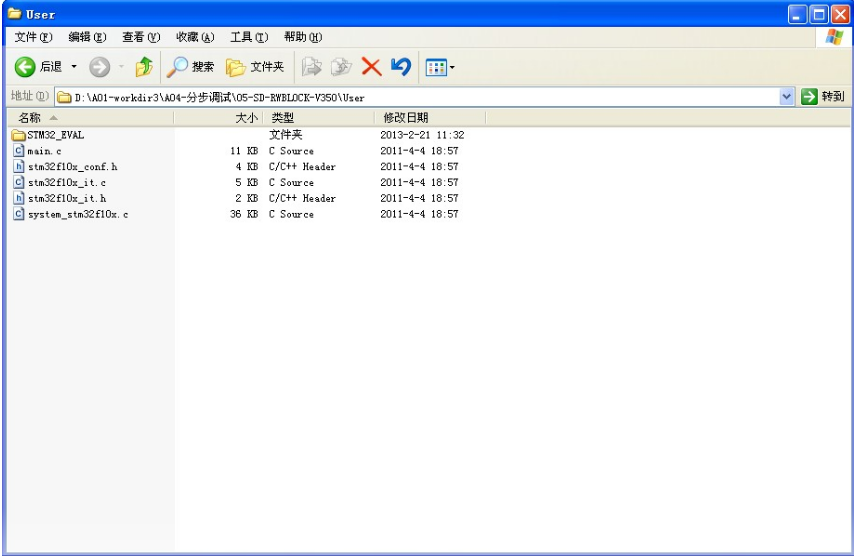Select the system_stm32f10x.c file icon
The height and width of the screenshot is (557, 856).
tap(19, 214)
